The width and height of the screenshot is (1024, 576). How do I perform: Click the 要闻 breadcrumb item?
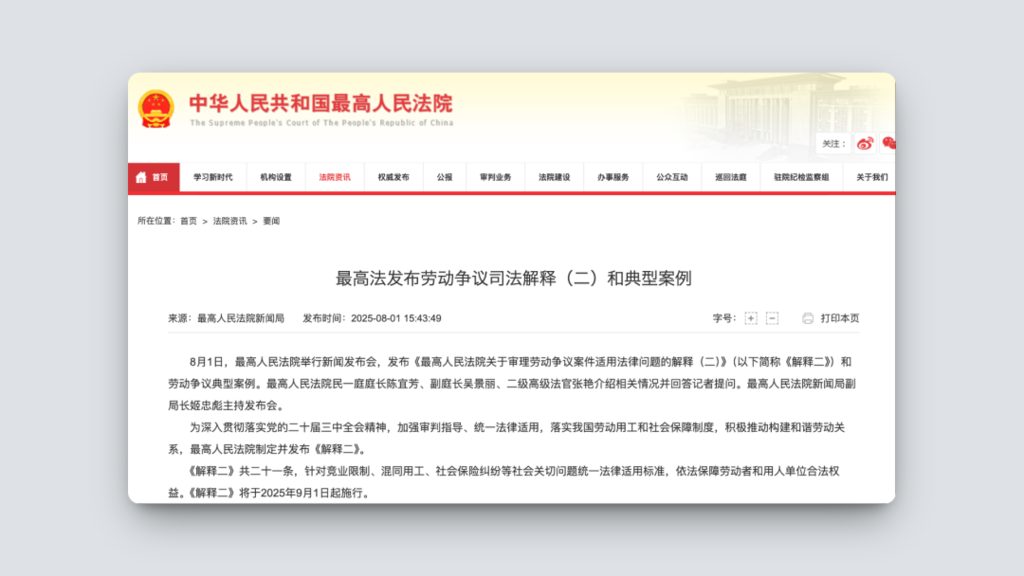(271, 221)
